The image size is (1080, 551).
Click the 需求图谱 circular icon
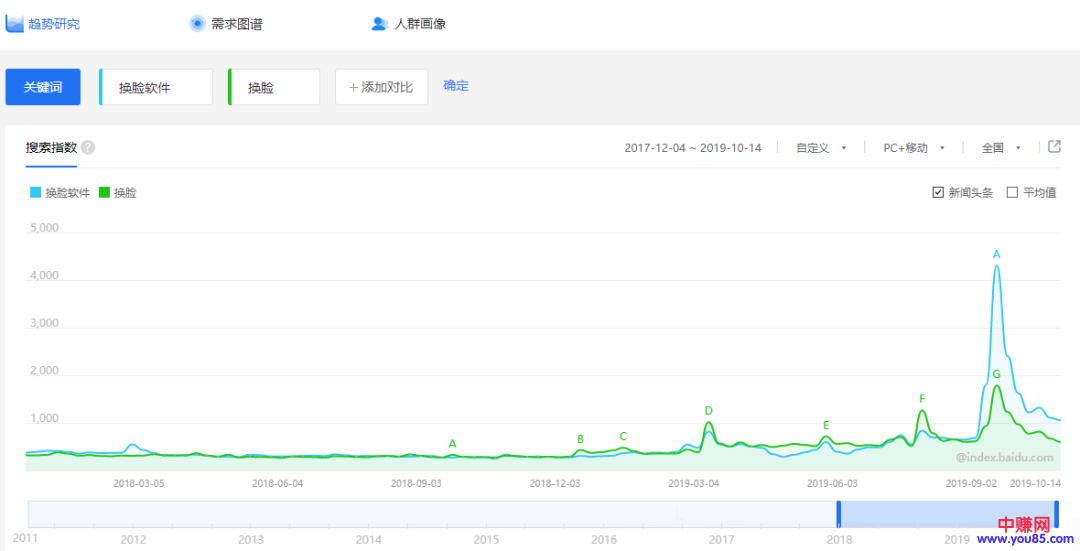tap(197, 23)
